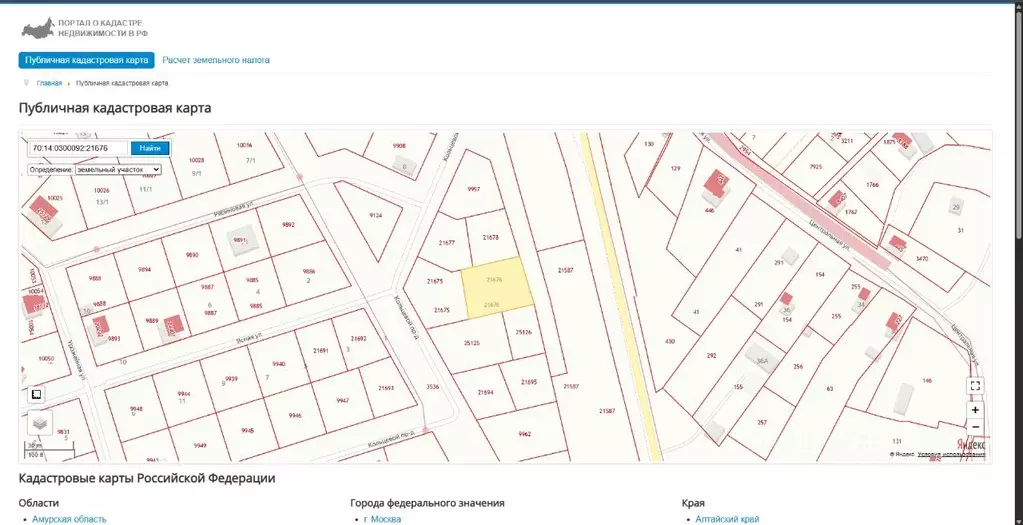Click parcel label 446 on the map
Viewport: 1023px width, 525px height.
pyautogui.click(x=710, y=211)
